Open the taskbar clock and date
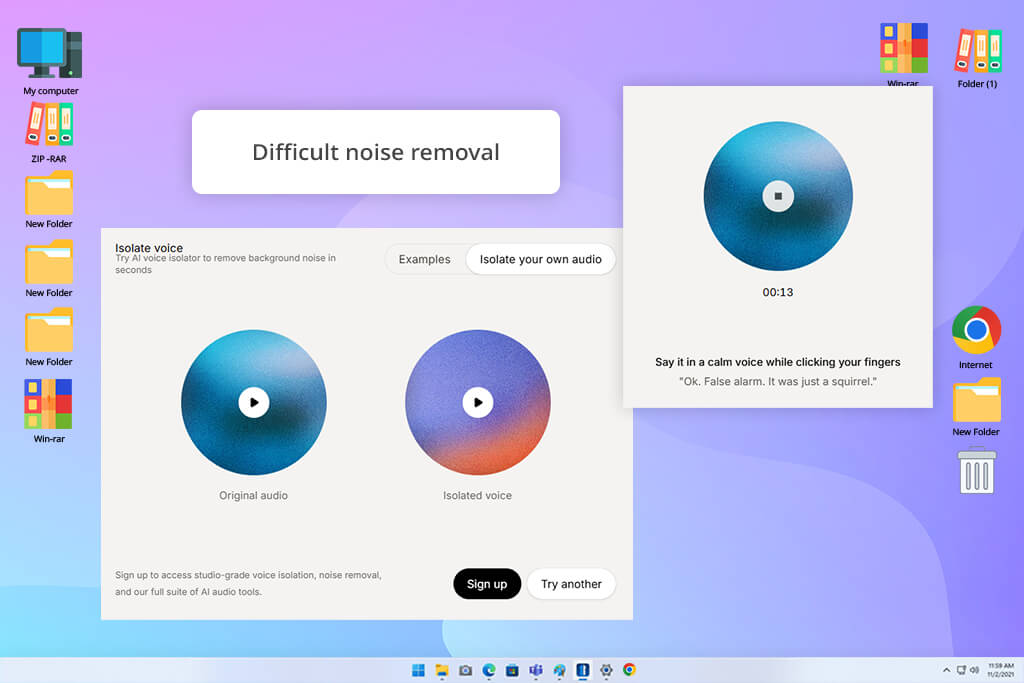The width and height of the screenshot is (1024, 683). coord(1000,670)
